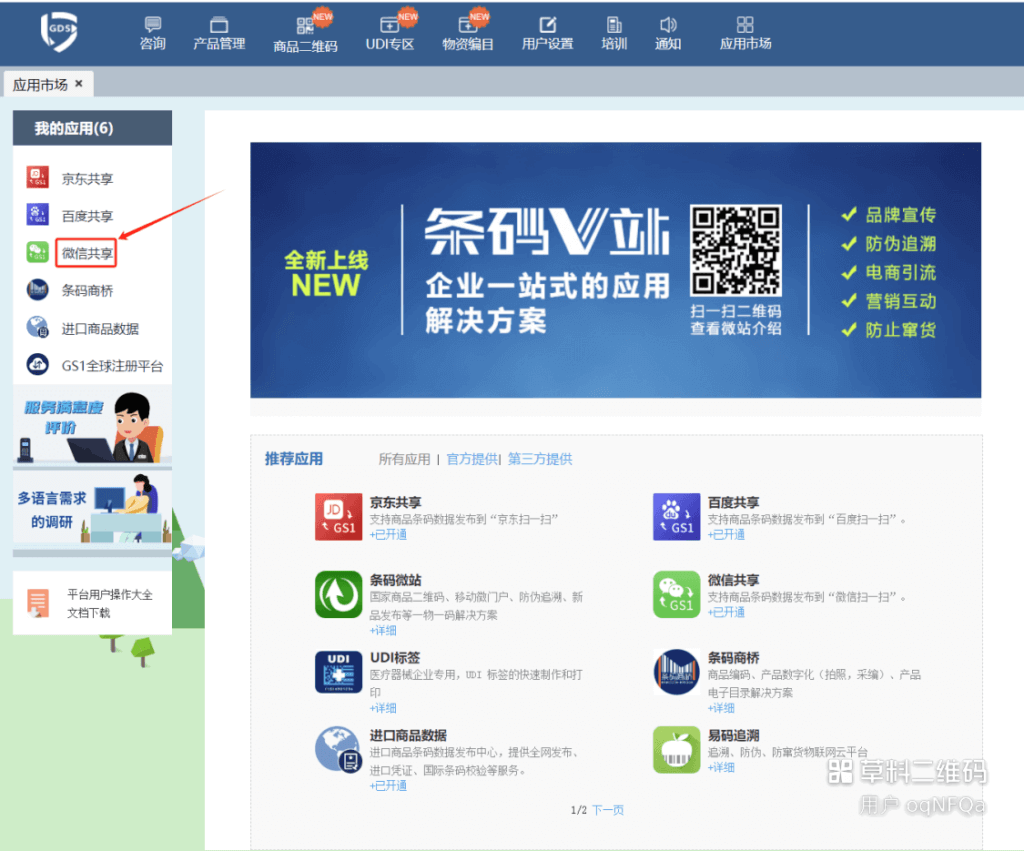The image size is (1024, 851).
Task: Click +已开通 under 百度共享
Action: pos(726,534)
